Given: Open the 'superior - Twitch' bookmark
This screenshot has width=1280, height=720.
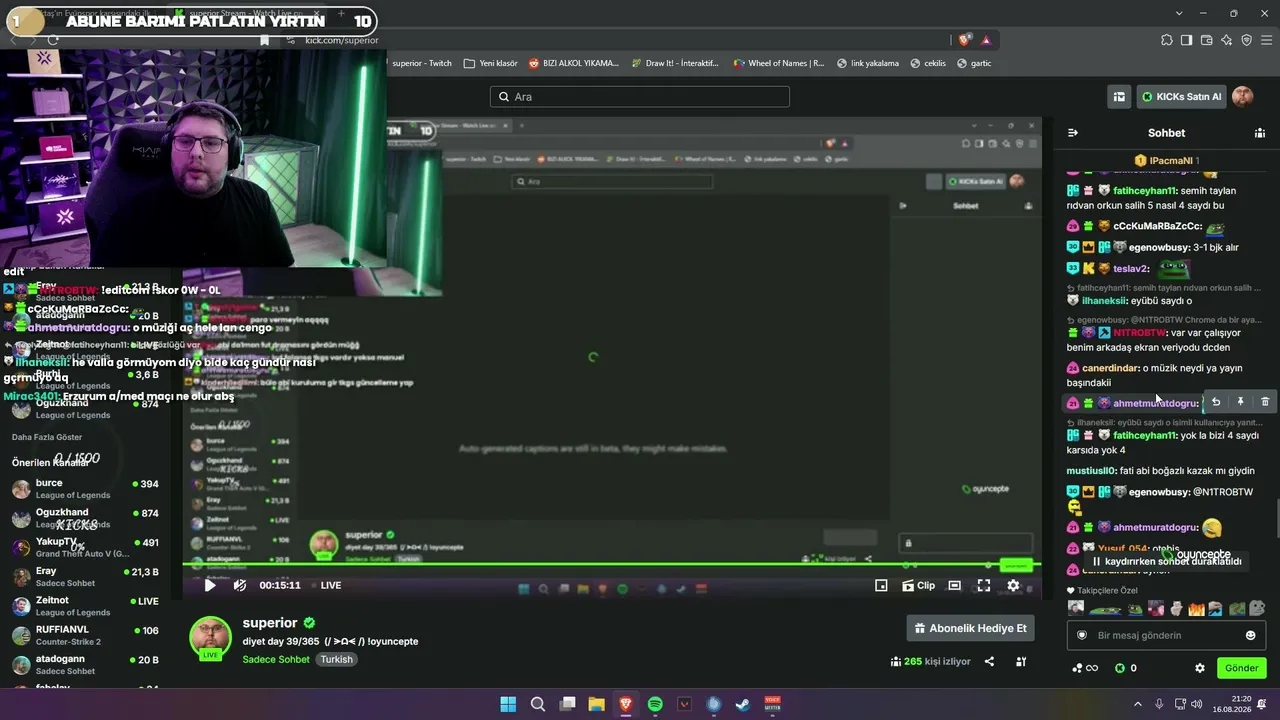Looking at the screenshot, I should [421, 63].
